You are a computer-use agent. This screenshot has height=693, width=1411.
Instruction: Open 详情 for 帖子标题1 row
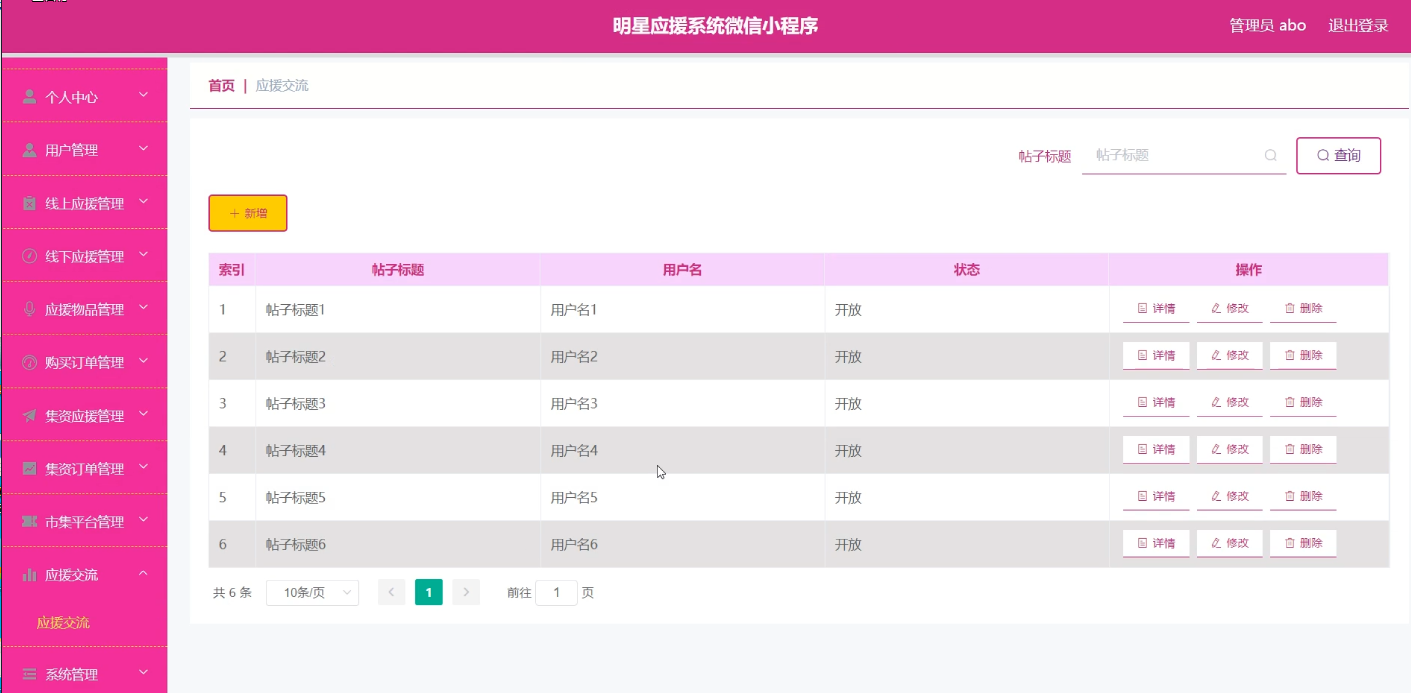(1156, 309)
